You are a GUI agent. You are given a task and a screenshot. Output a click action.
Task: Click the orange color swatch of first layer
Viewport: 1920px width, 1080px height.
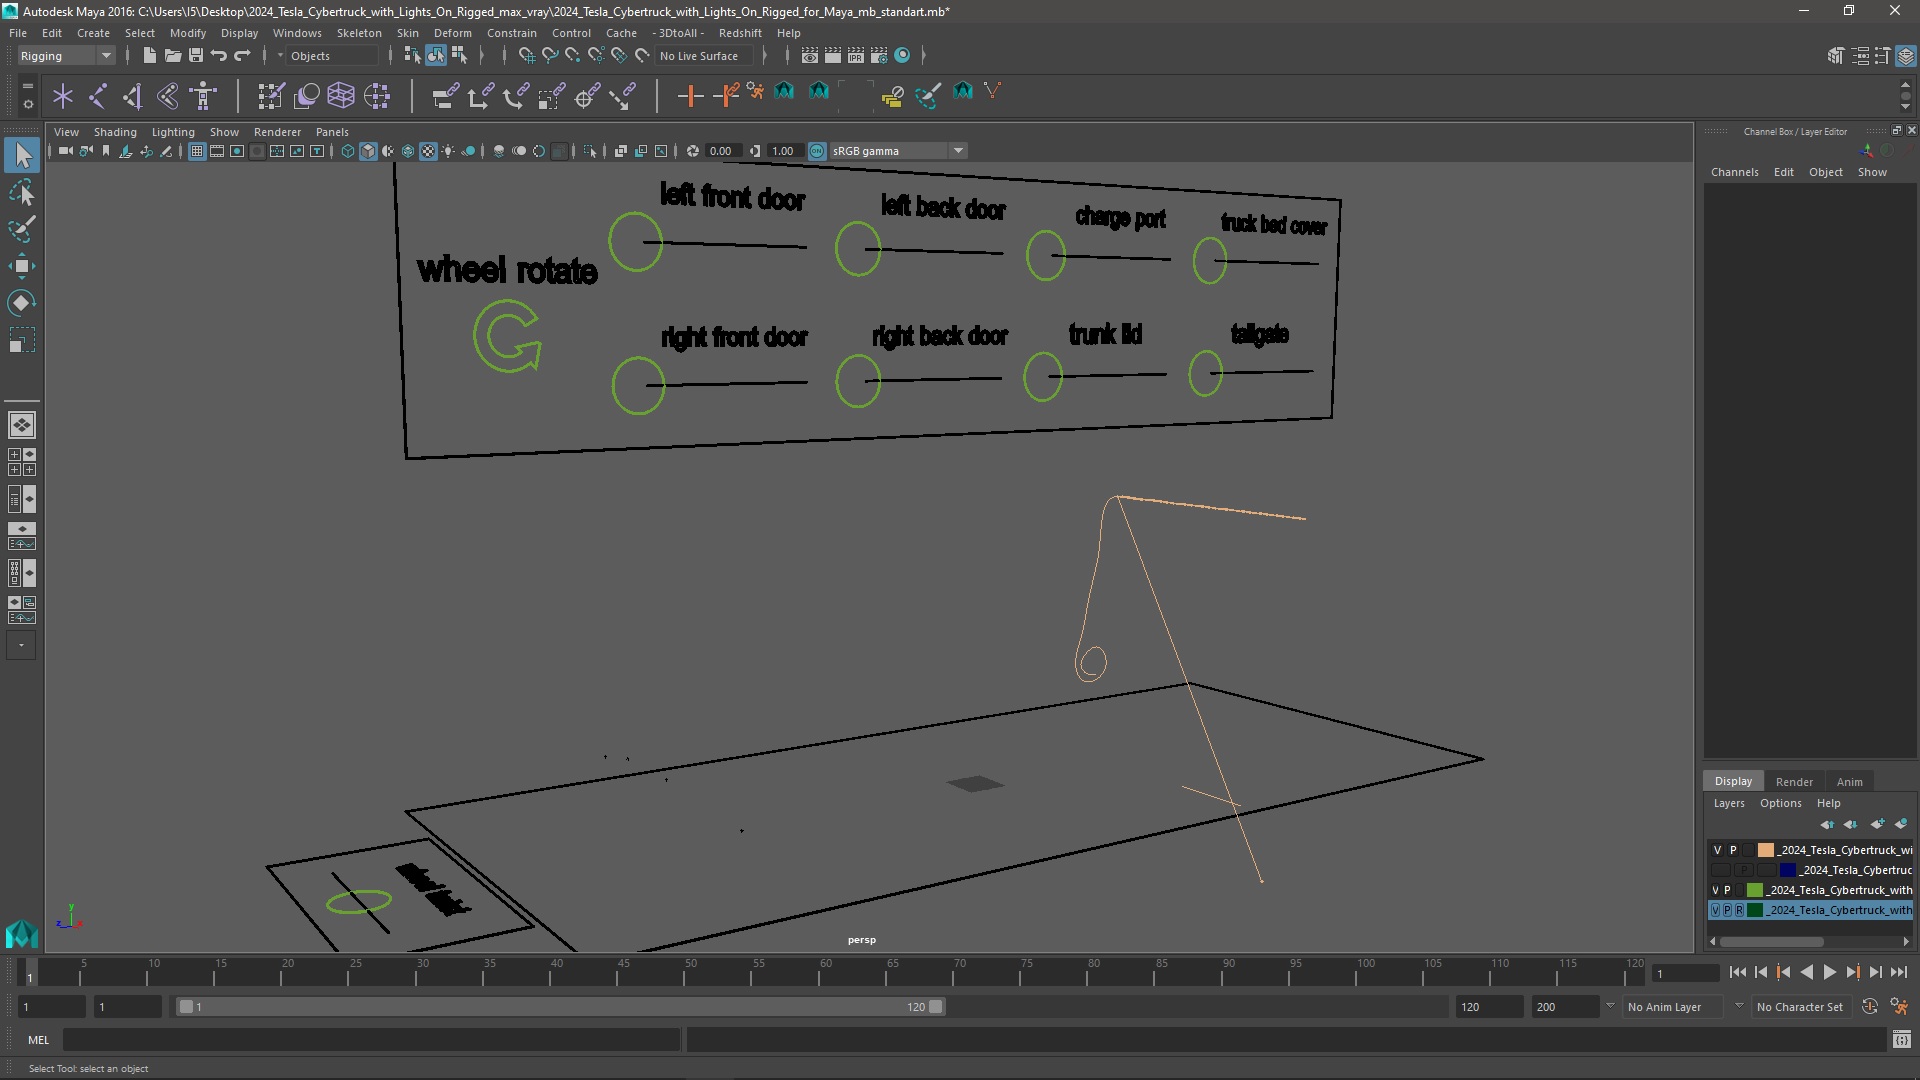pos(1766,850)
